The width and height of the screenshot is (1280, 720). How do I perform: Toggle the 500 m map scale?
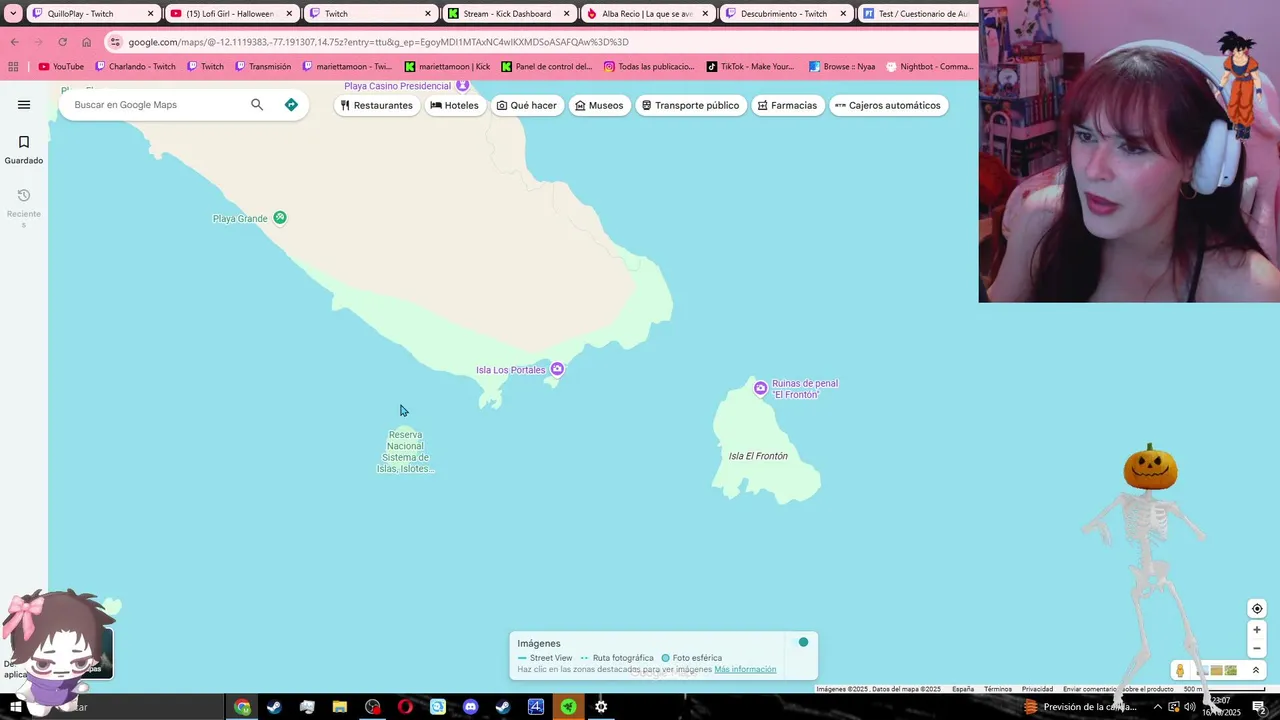coord(1224,689)
